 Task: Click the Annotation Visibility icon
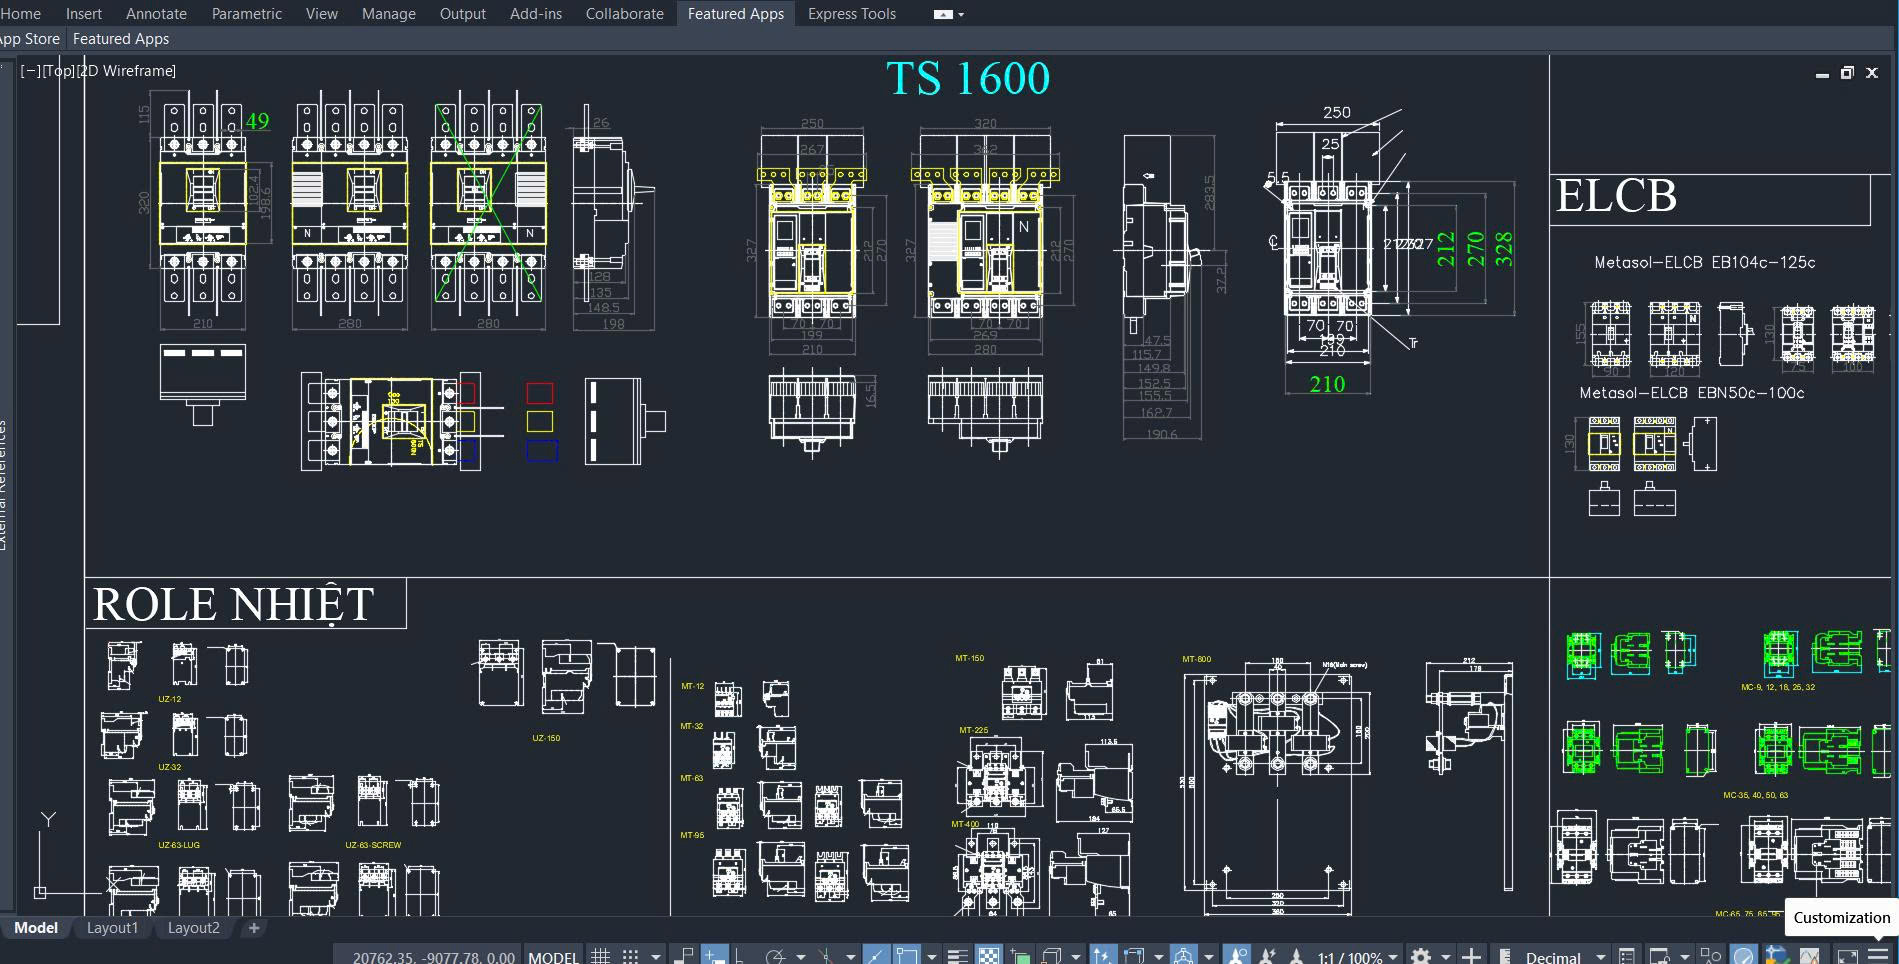(1237, 956)
